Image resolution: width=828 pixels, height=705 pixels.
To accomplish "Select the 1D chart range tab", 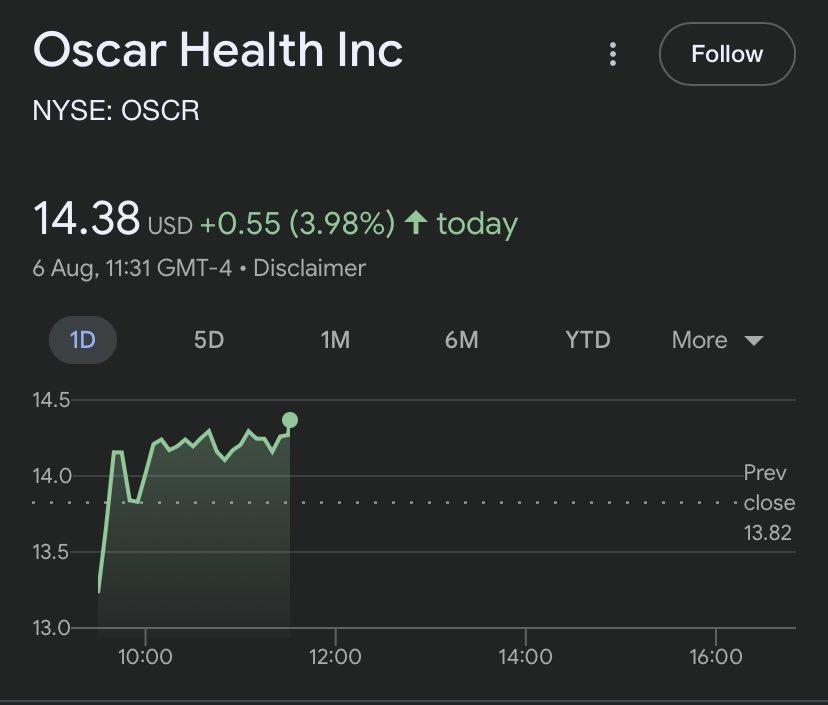I will click(x=83, y=340).
